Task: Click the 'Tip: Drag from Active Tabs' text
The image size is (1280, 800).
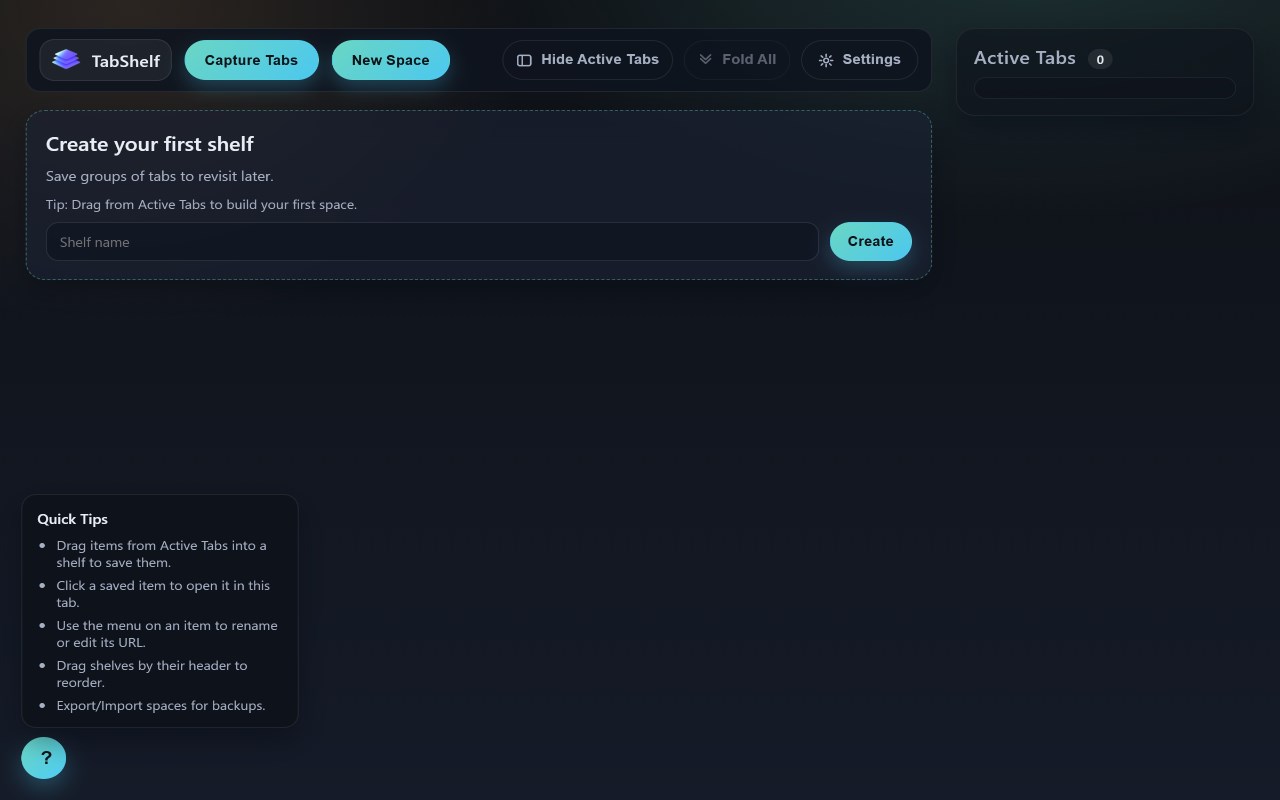Action: (201, 204)
